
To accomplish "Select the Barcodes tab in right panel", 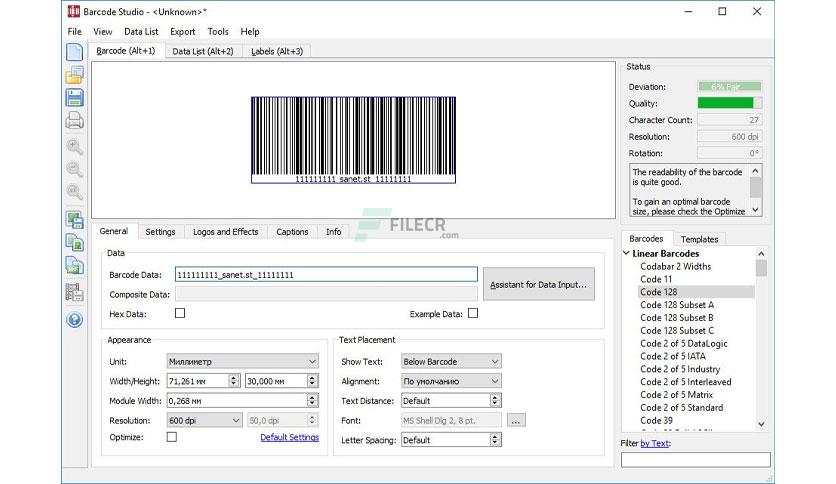I will (646, 239).
